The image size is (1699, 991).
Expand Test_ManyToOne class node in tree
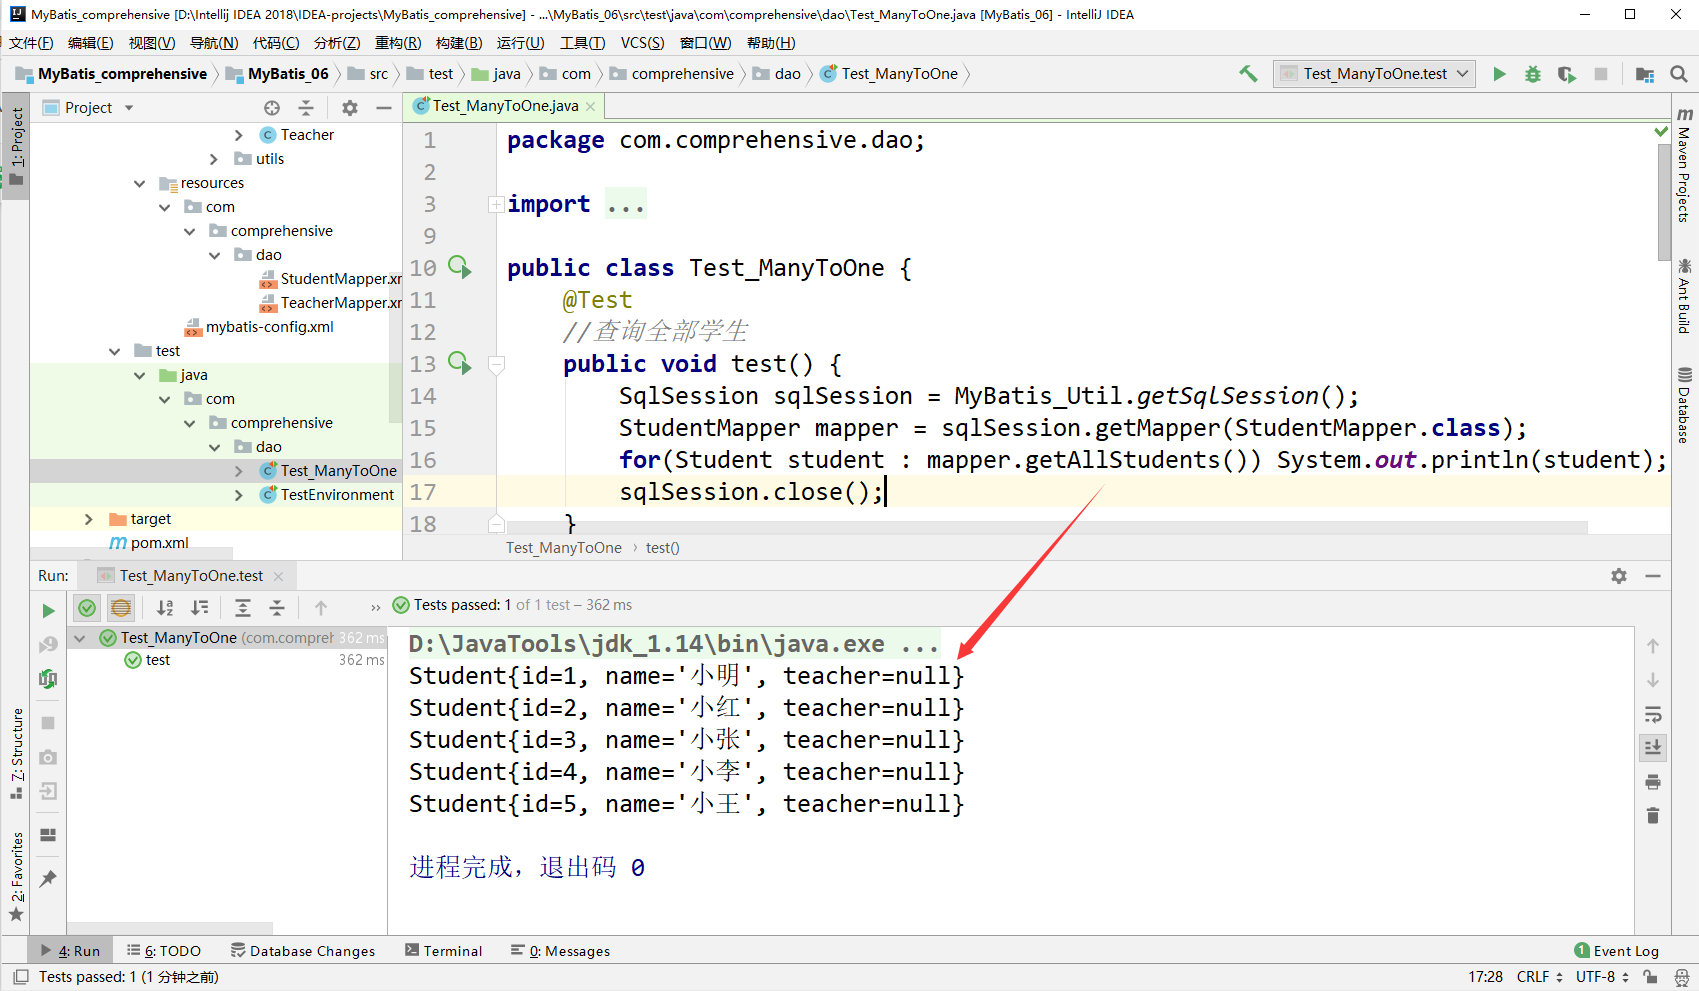[239, 471]
